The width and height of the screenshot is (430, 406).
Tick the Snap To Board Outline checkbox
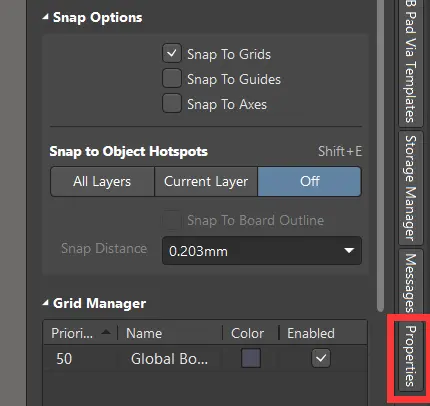(172, 220)
